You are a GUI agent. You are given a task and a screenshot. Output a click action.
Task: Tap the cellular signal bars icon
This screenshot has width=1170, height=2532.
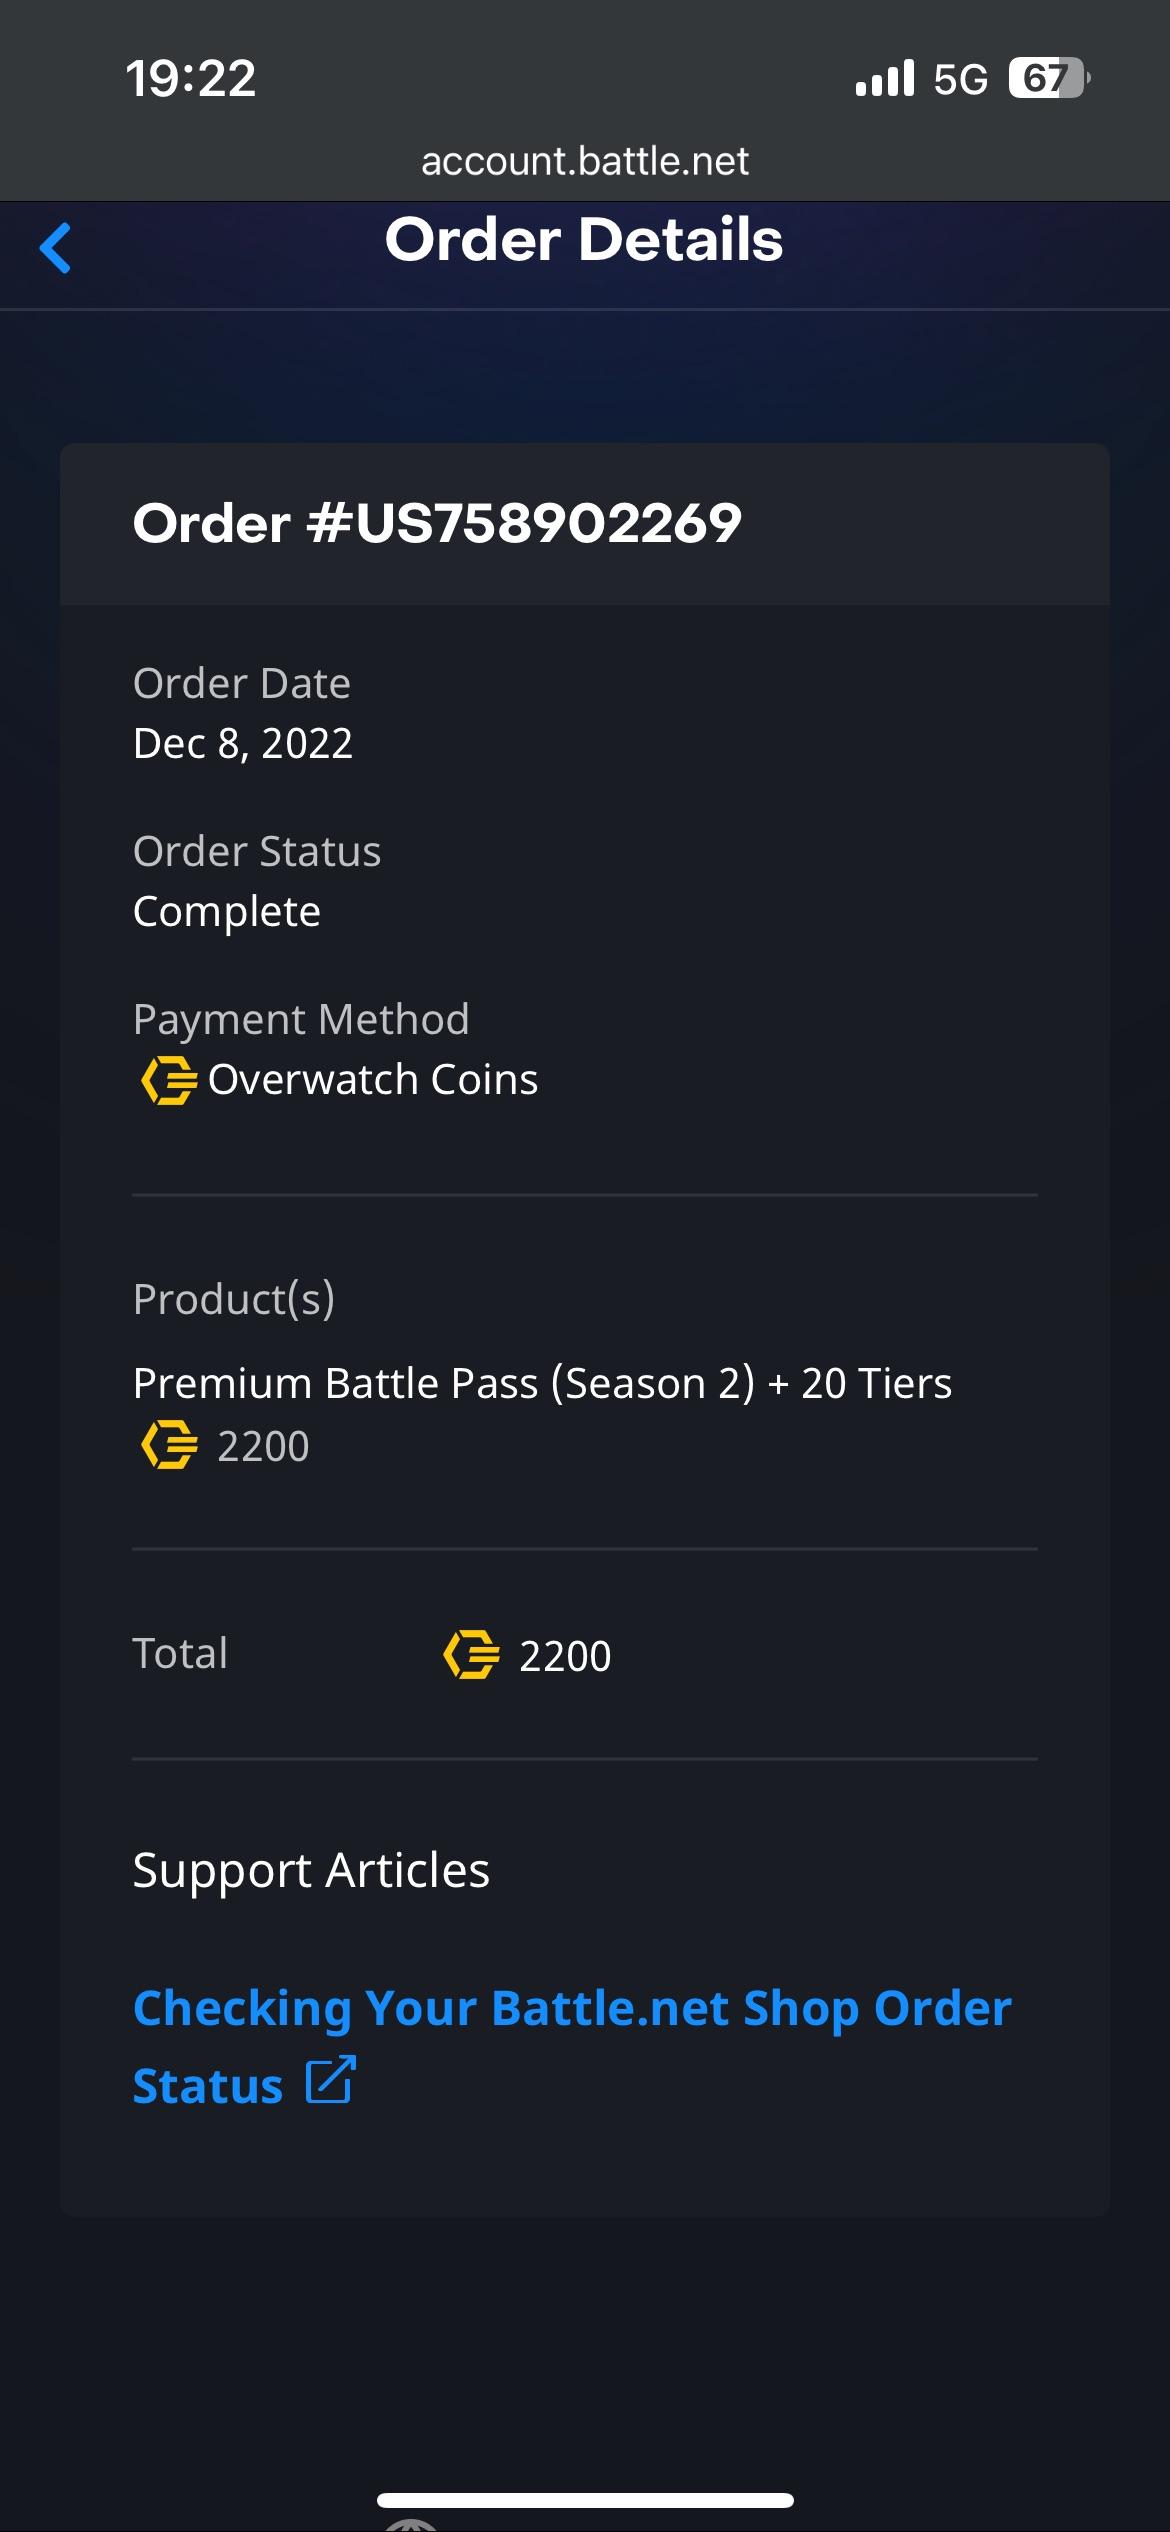pos(884,76)
